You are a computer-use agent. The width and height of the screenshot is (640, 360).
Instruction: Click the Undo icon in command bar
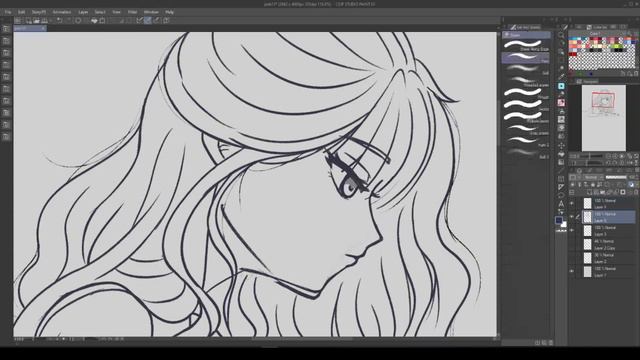tap(60, 20)
